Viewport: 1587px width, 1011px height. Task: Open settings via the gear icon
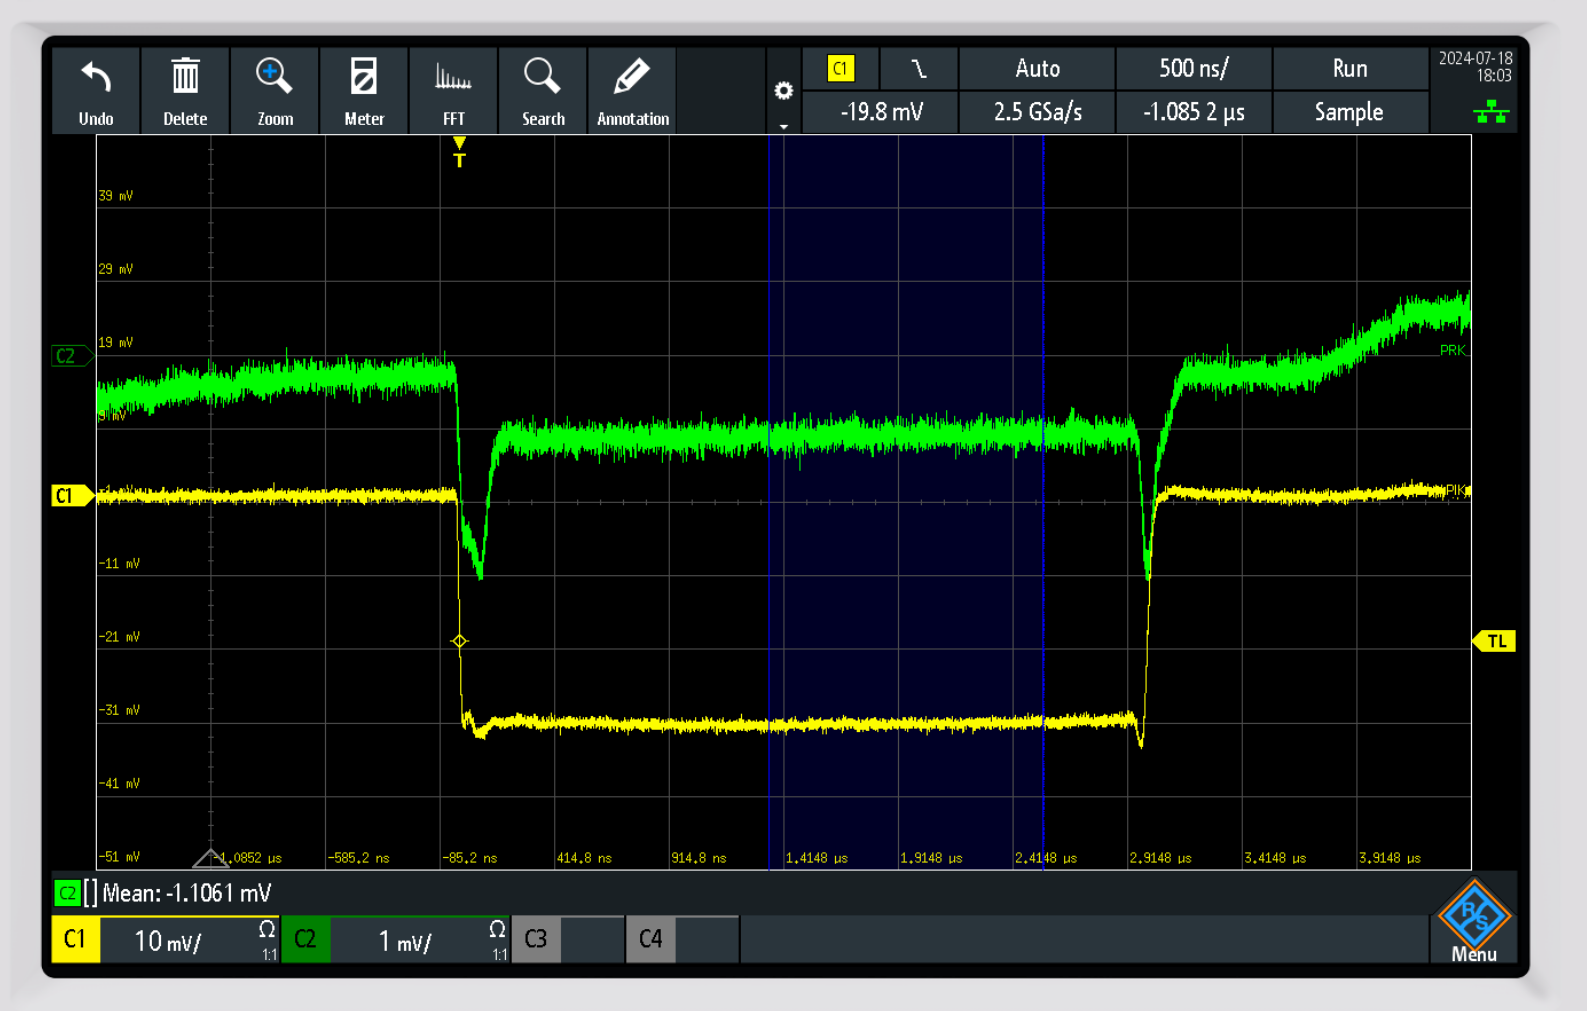(784, 92)
